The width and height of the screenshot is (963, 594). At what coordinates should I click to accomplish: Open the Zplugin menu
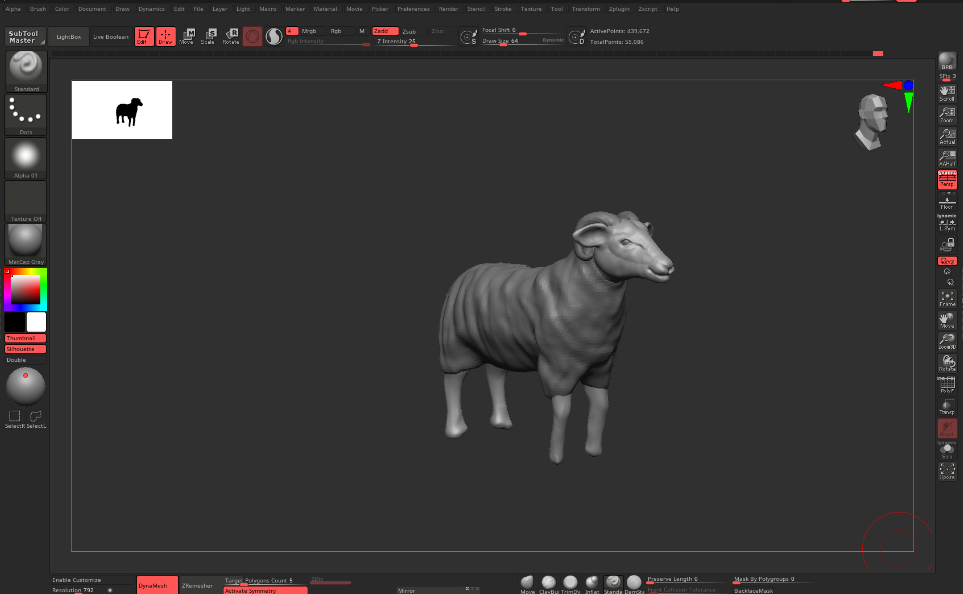[619, 8]
